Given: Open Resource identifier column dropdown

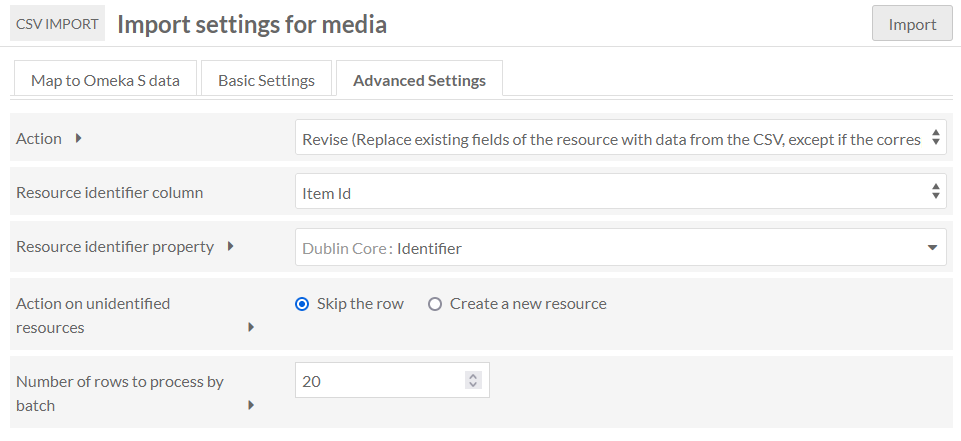Looking at the screenshot, I should coord(621,192).
